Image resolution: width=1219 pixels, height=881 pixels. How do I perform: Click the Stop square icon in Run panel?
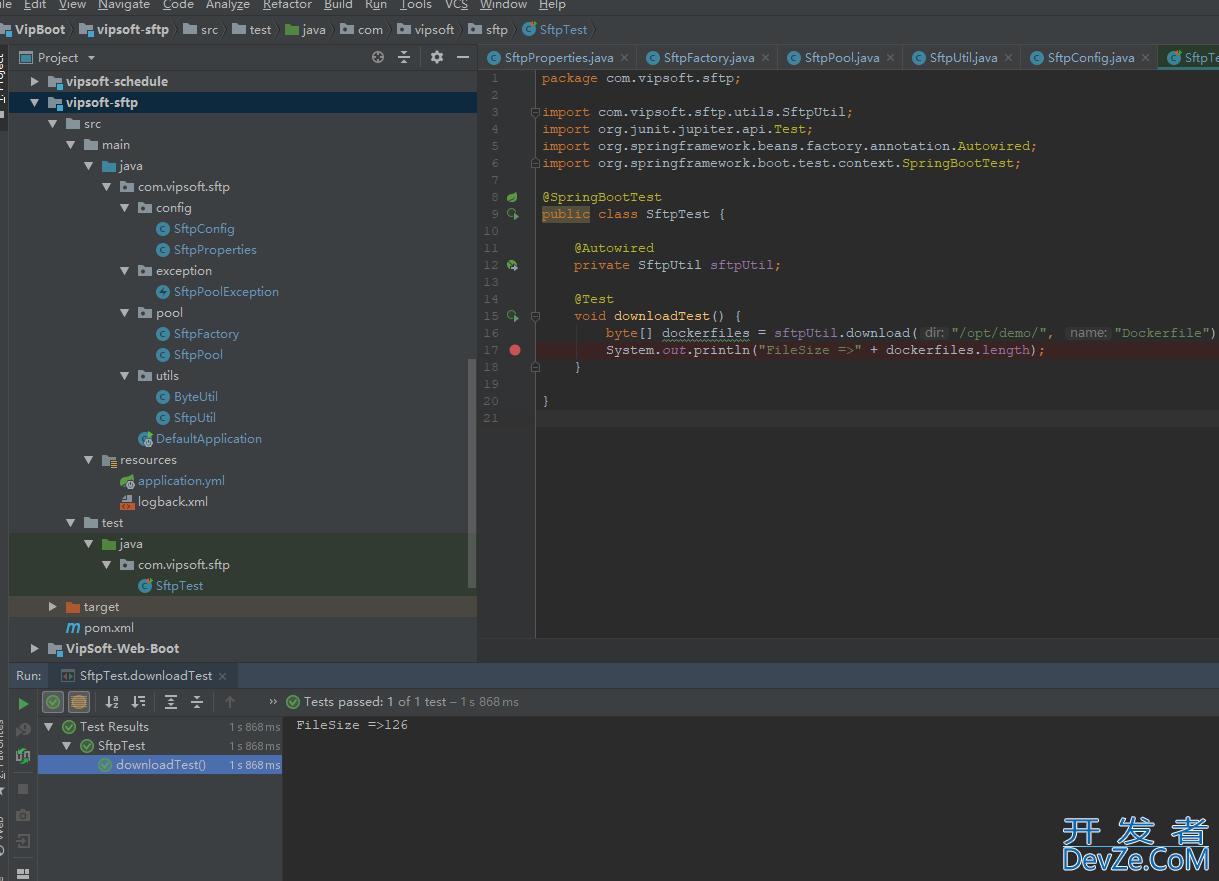[23, 789]
